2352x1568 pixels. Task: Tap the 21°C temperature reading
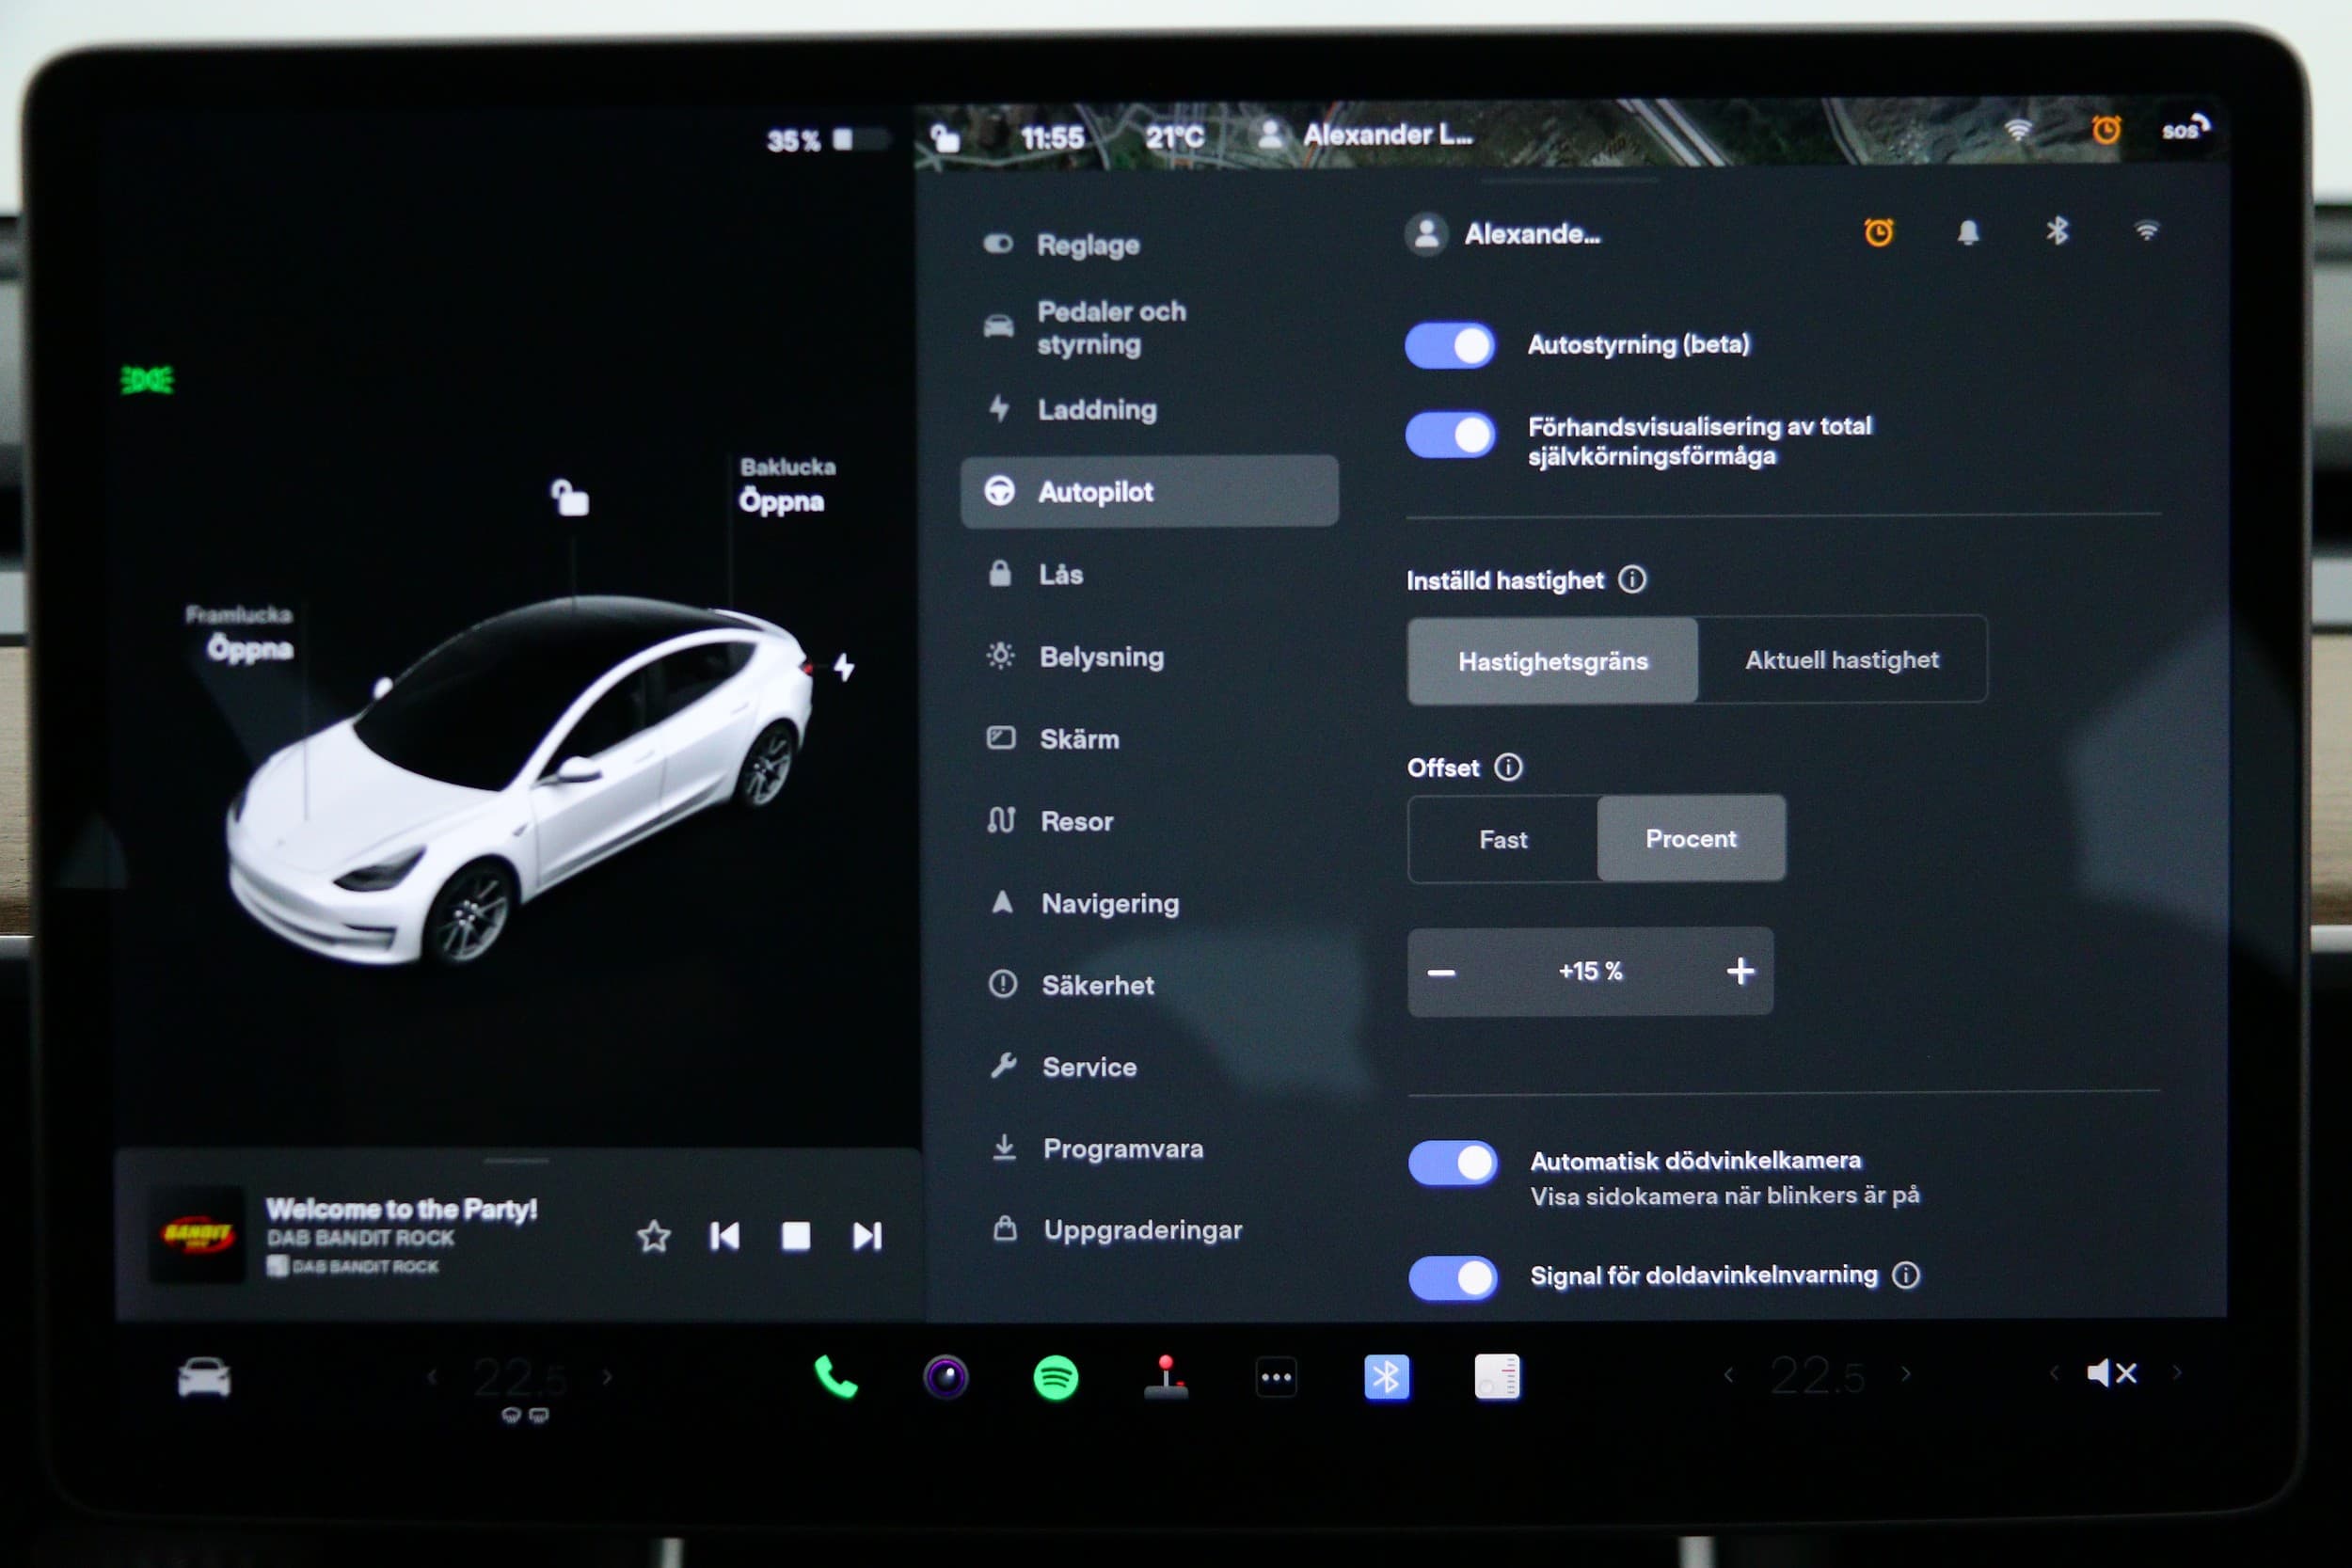tap(1174, 136)
